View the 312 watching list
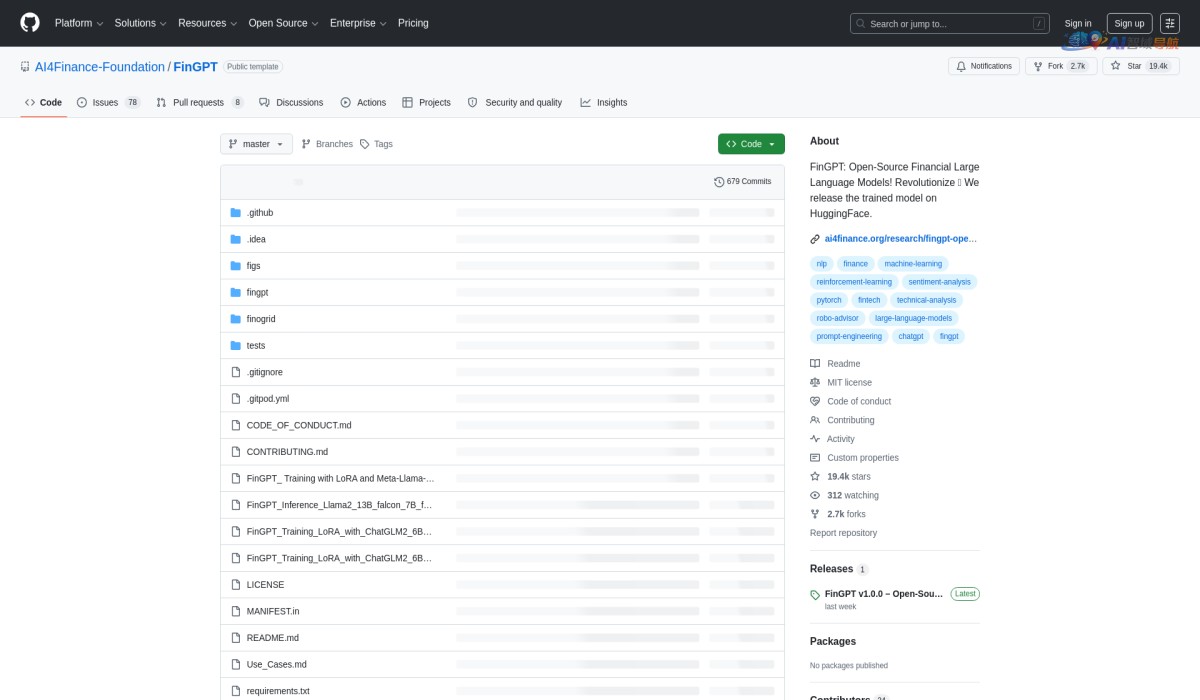This screenshot has width=1200, height=700. click(x=853, y=495)
